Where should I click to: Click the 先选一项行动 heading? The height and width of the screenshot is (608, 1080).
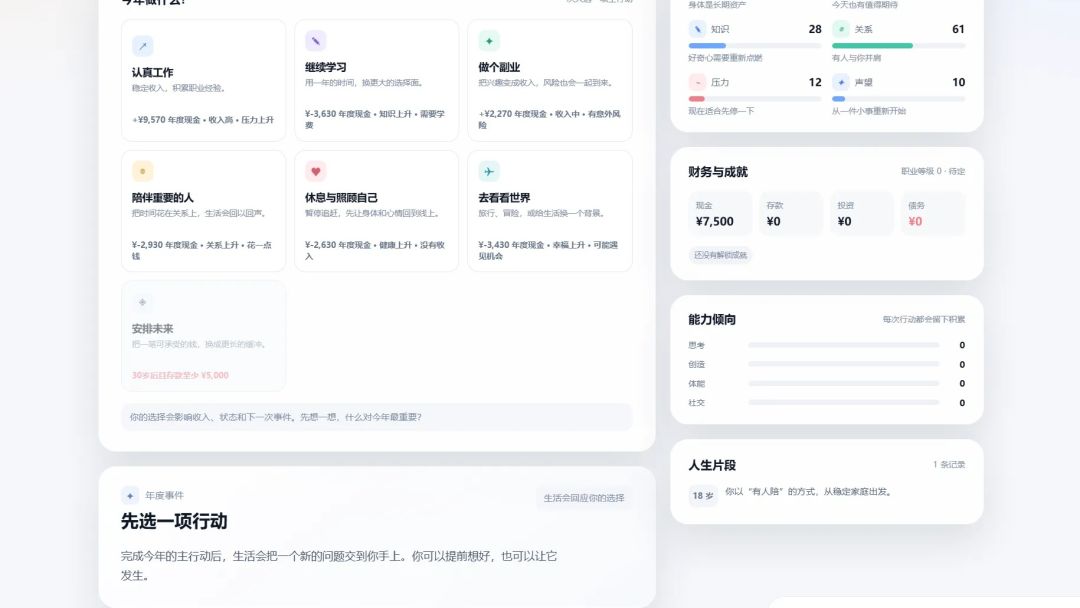pos(174,521)
